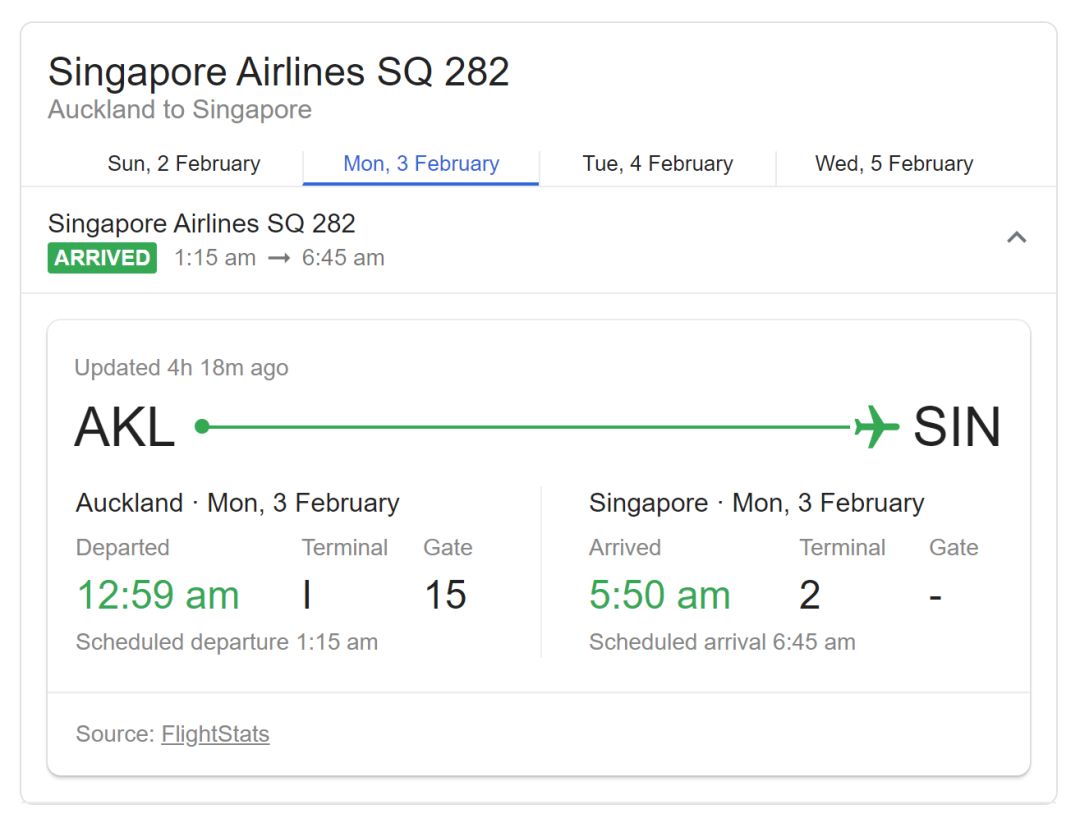Click the Scheduled departure 1:15 am text
The image size is (1080, 814).
(227, 642)
